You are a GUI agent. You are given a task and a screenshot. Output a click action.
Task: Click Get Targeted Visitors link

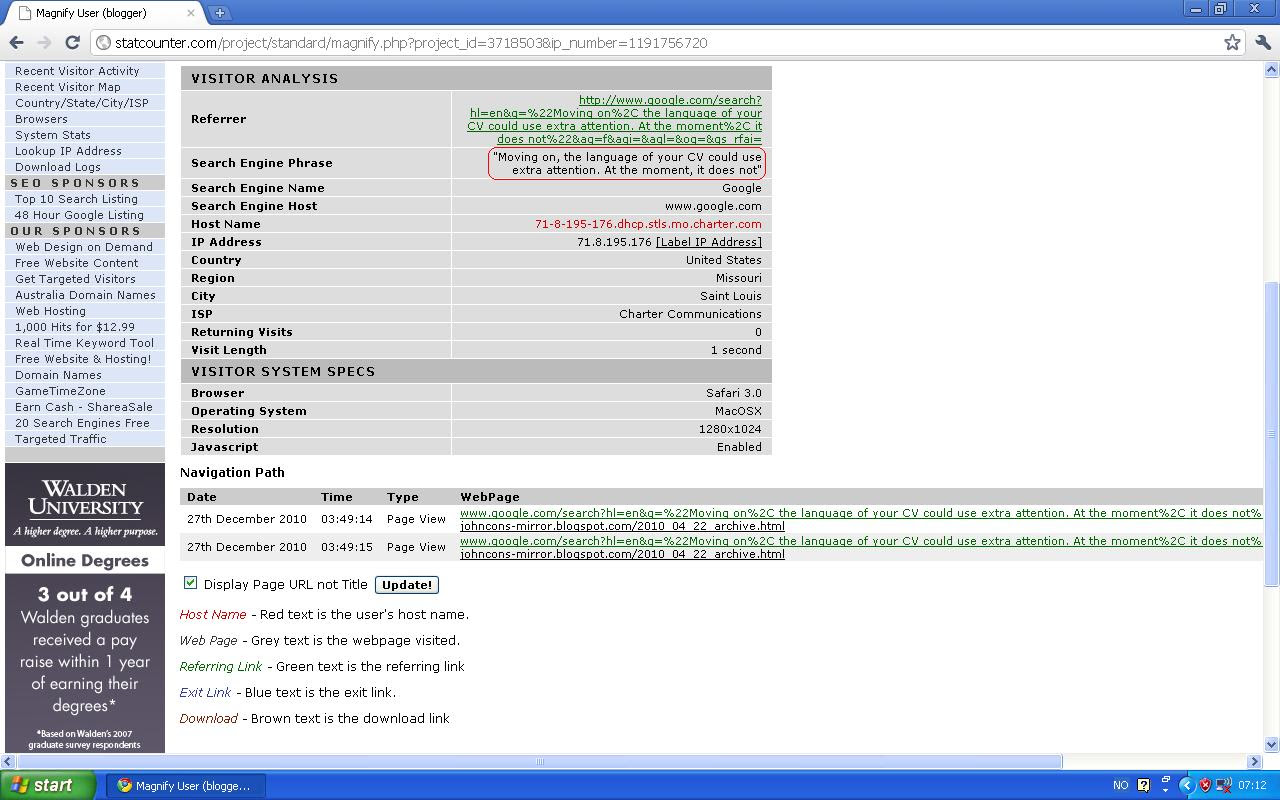point(75,279)
